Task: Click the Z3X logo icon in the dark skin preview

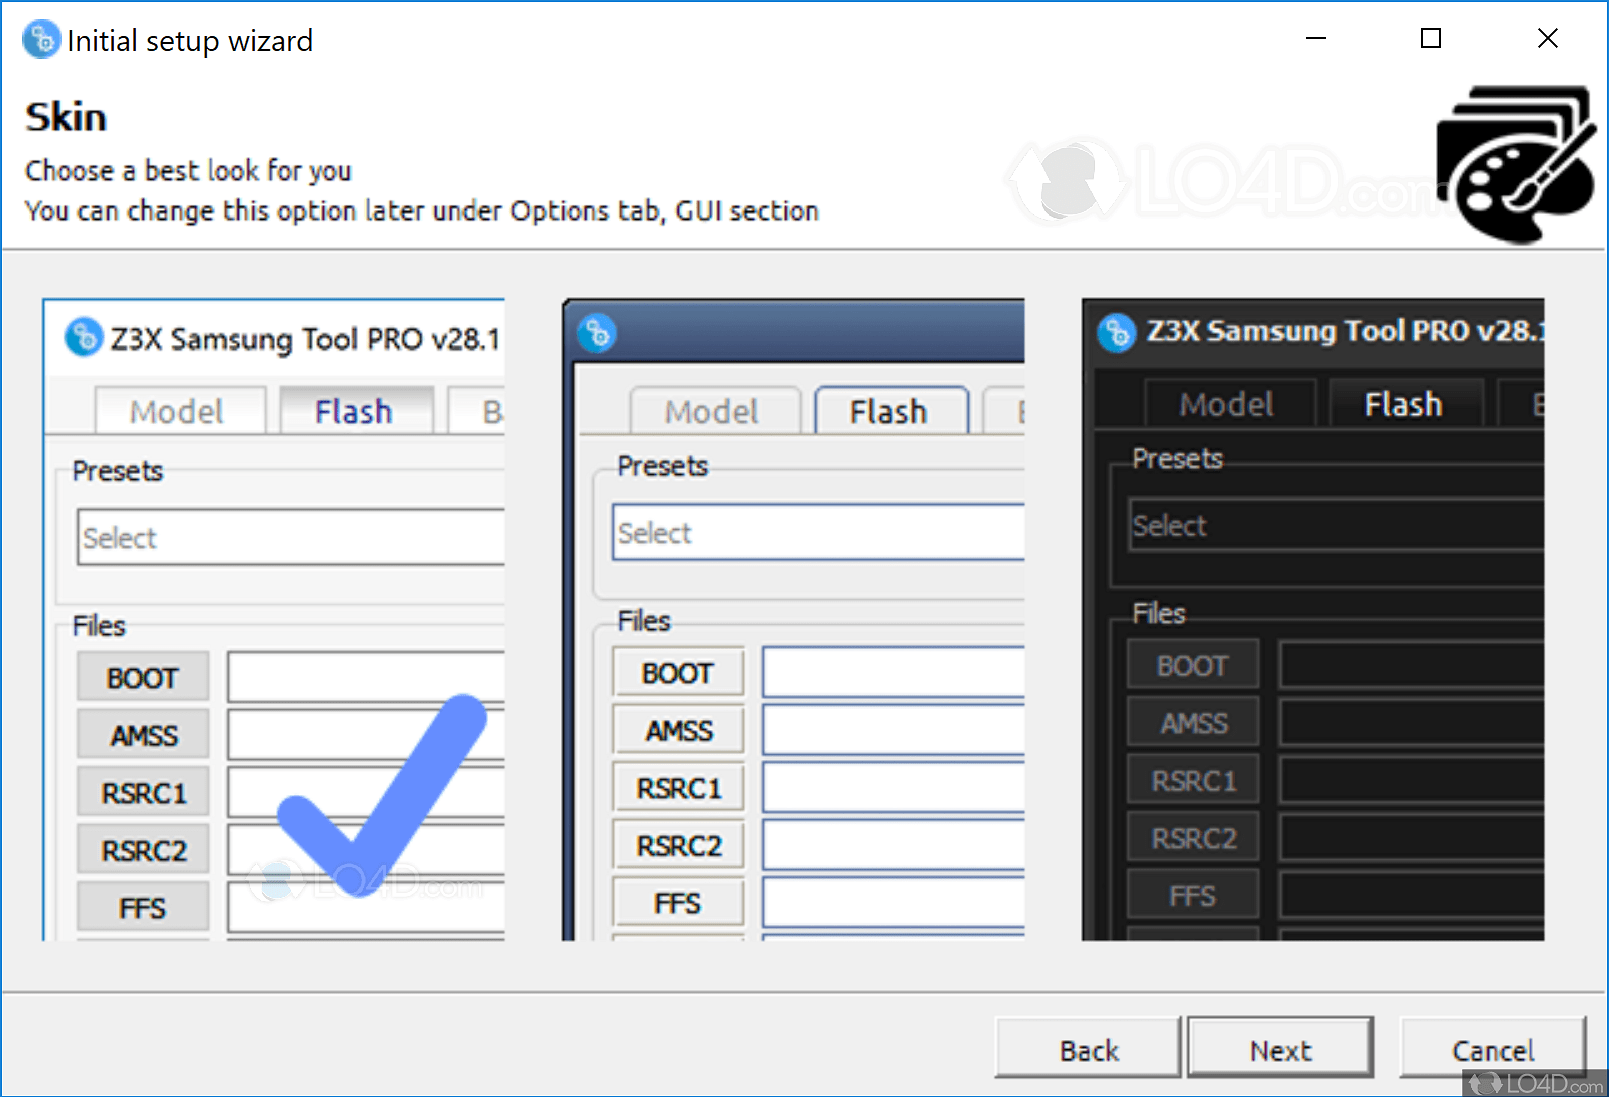Action: 1117,332
